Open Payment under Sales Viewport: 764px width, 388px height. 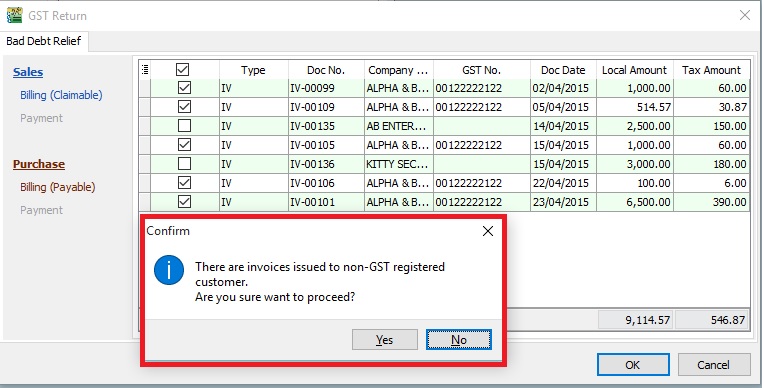coord(41,118)
